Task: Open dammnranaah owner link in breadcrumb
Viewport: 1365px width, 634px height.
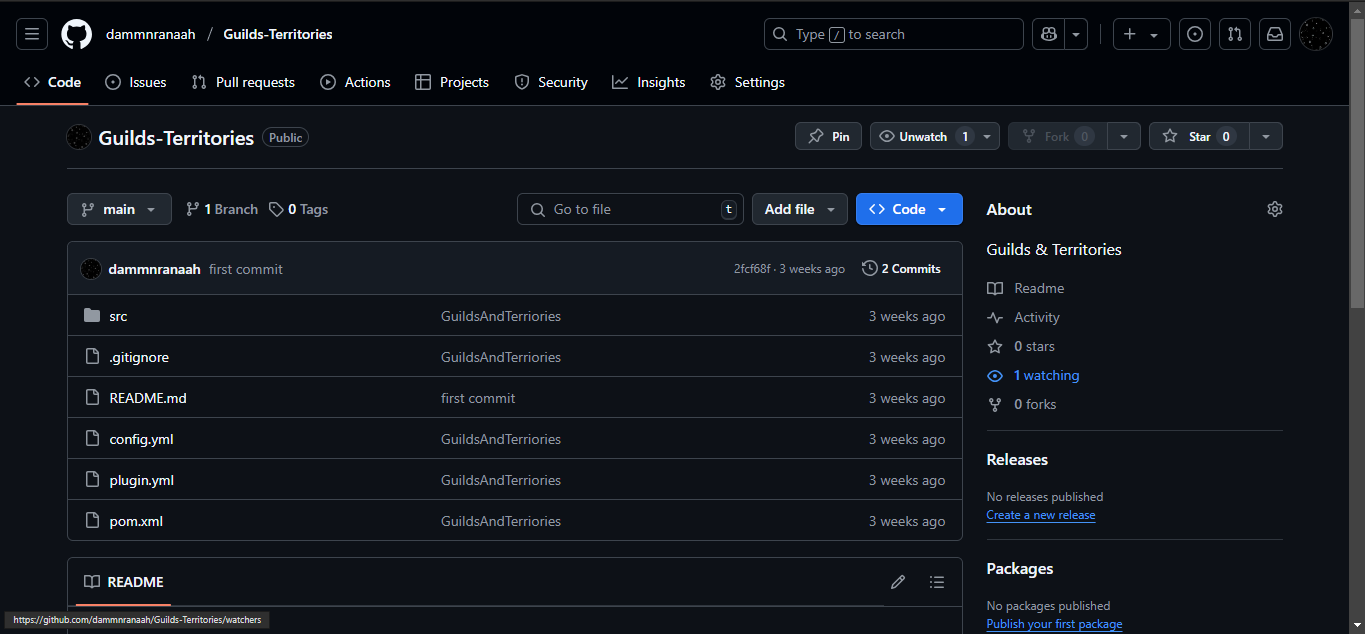Action: tap(151, 34)
